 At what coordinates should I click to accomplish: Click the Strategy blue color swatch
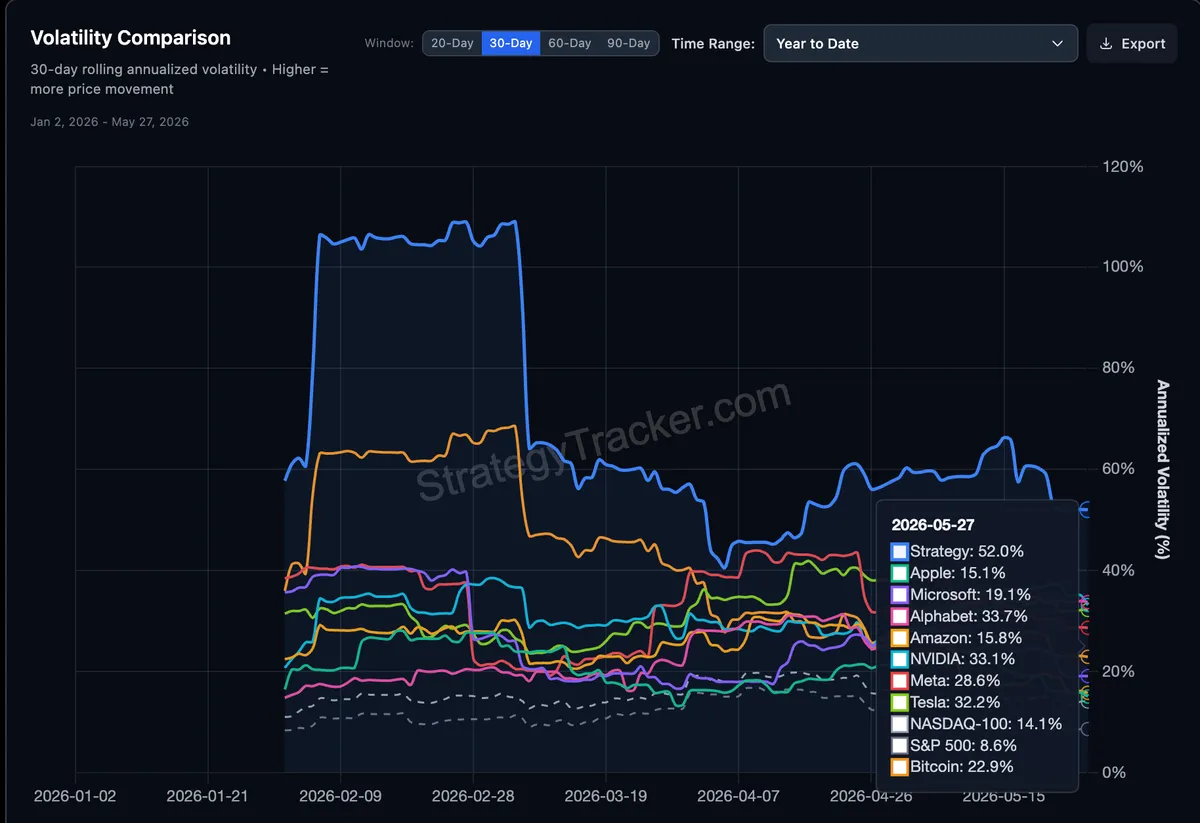pos(899,552)
